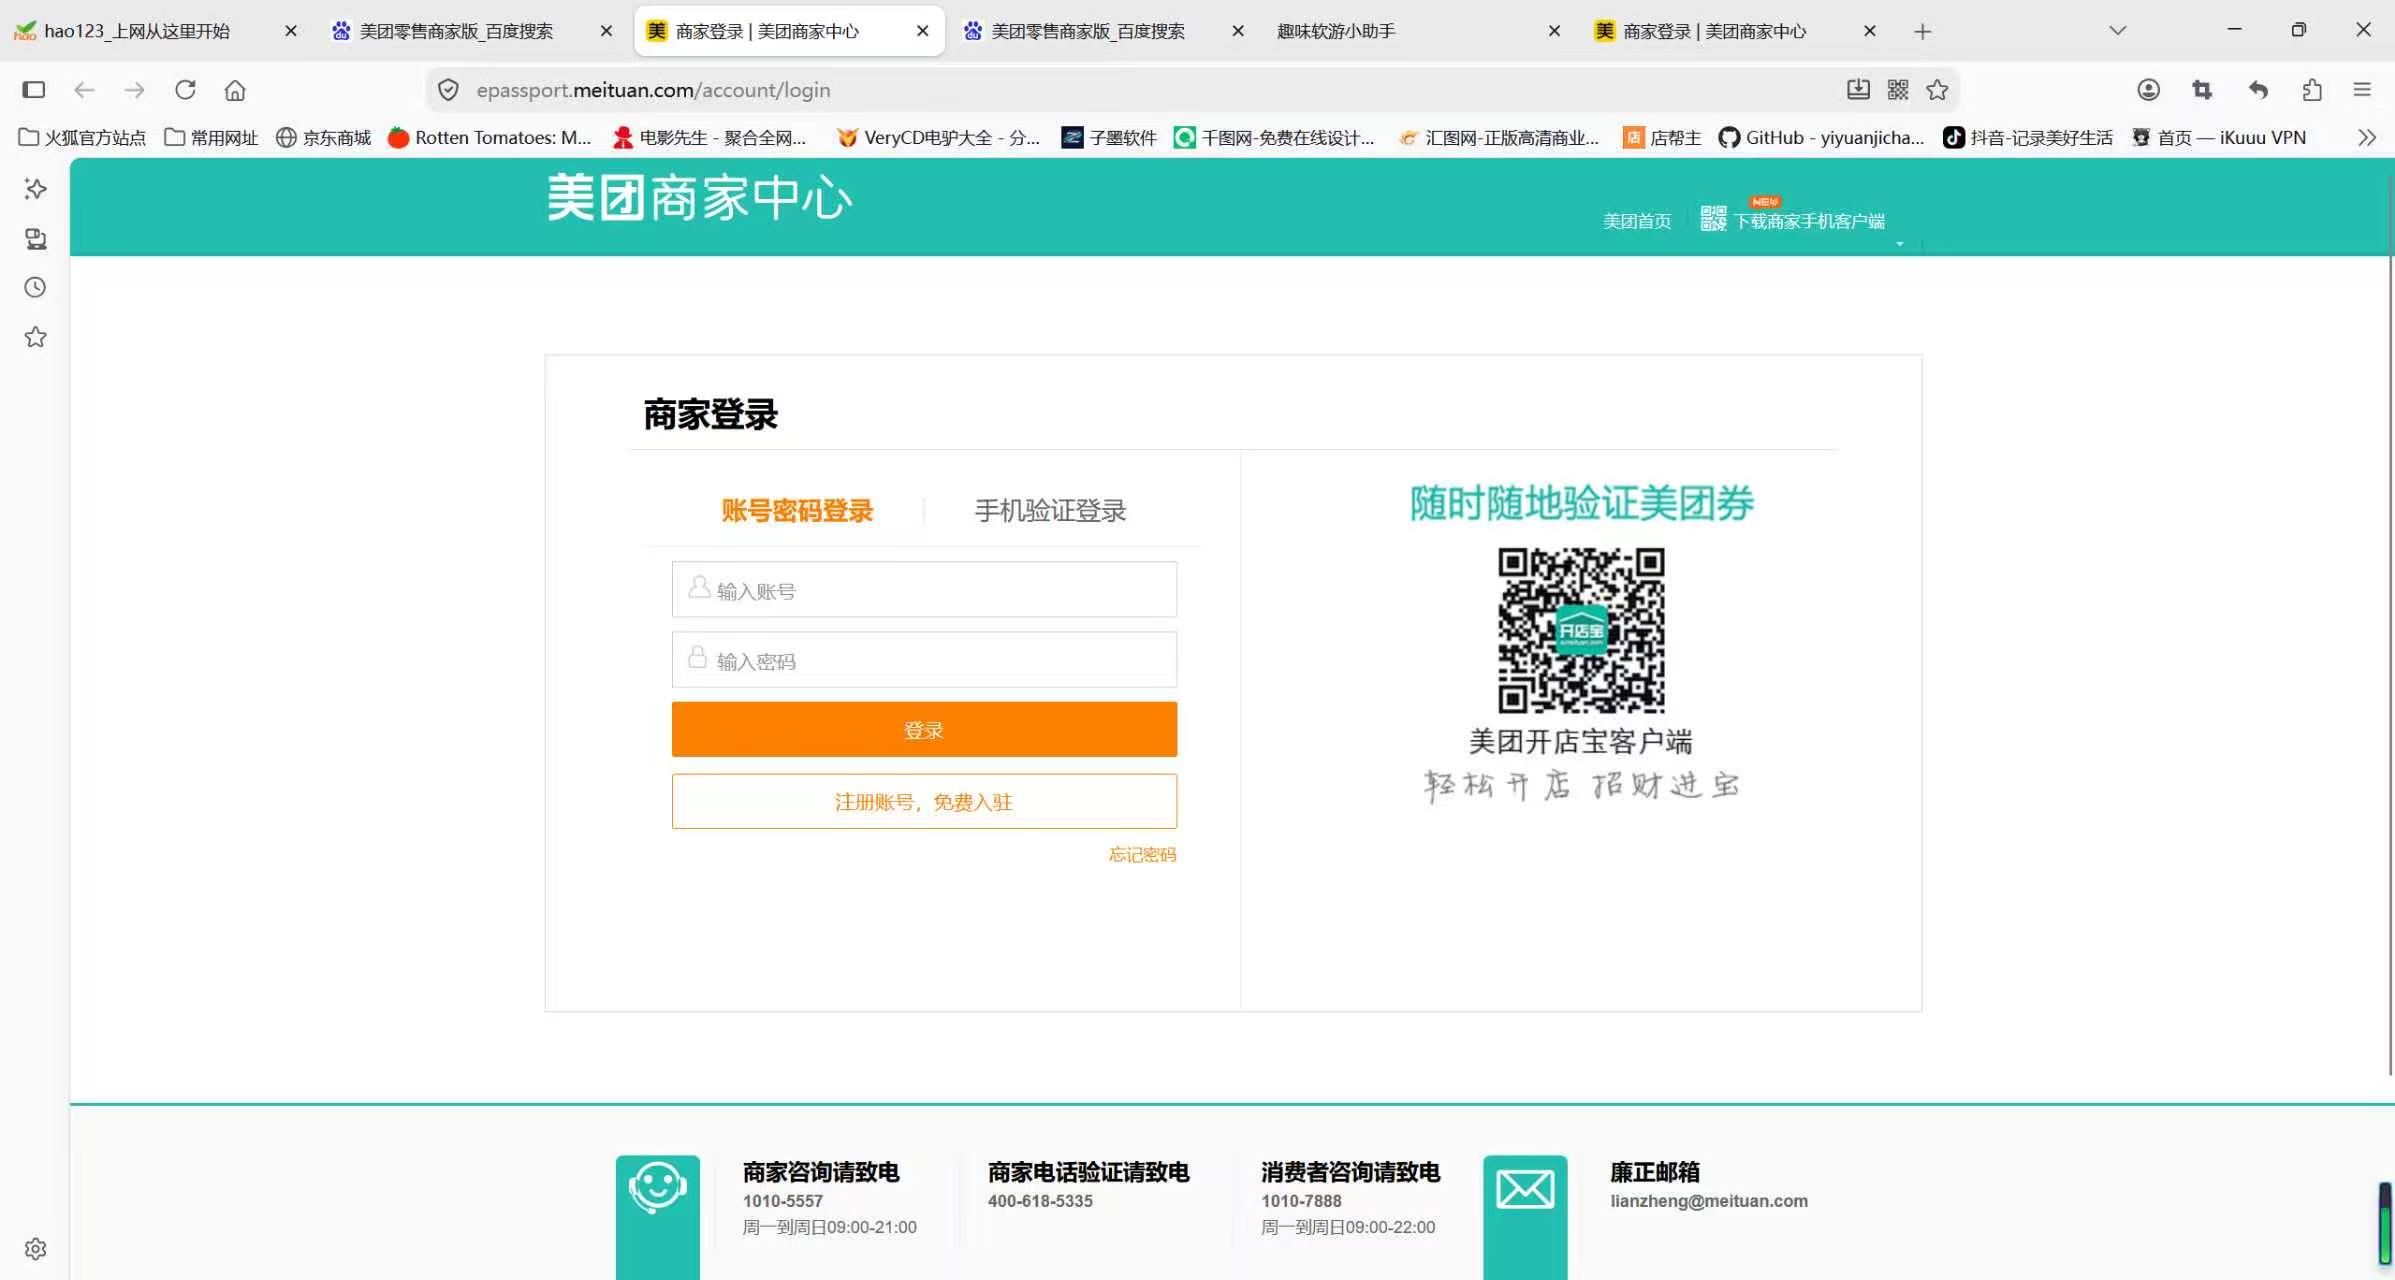Viewport: 2395px width, 1280px height.
Task: Focus the 输入密码 password field
Action: click(x=924, y=660)
